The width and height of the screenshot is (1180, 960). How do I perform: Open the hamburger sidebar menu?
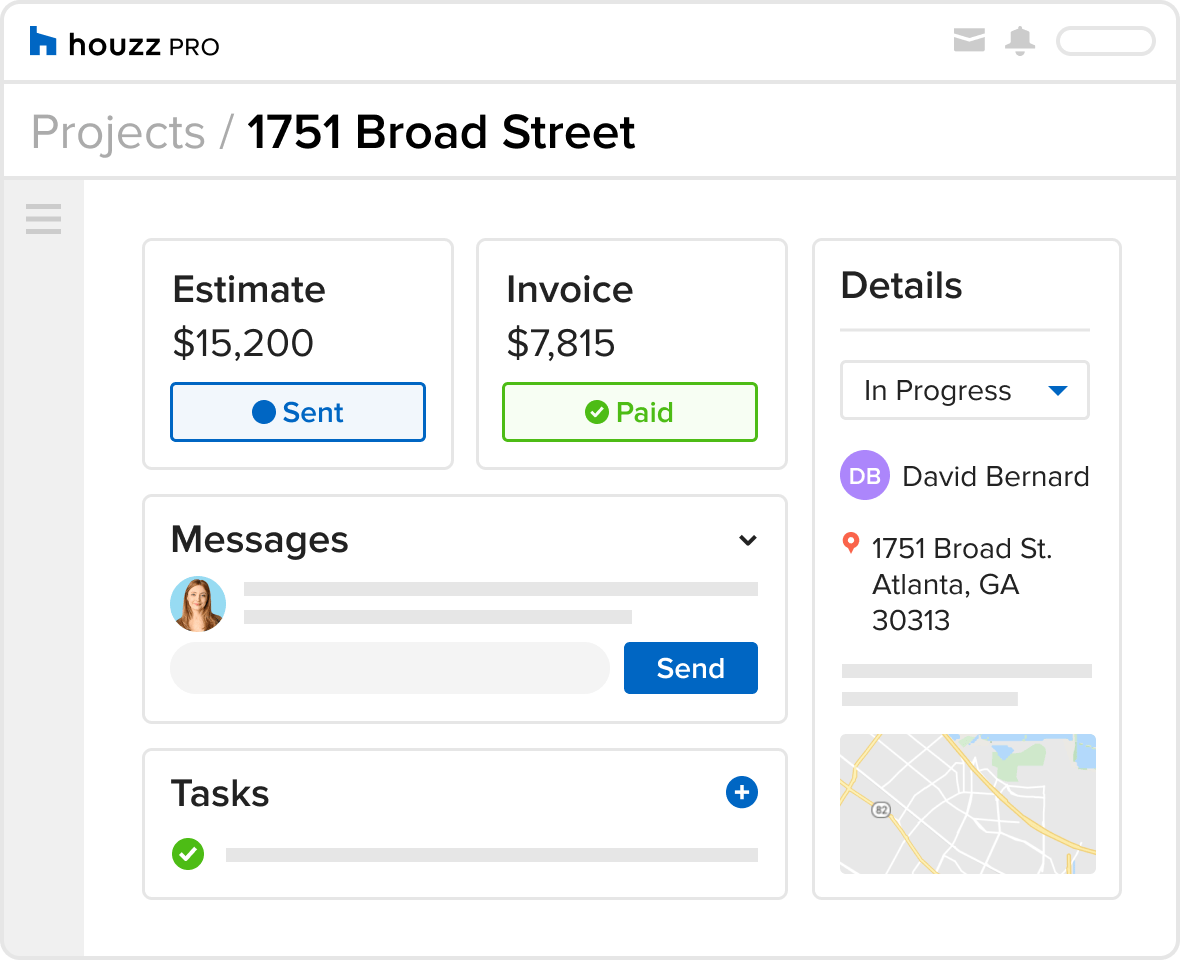click(43, 218)
